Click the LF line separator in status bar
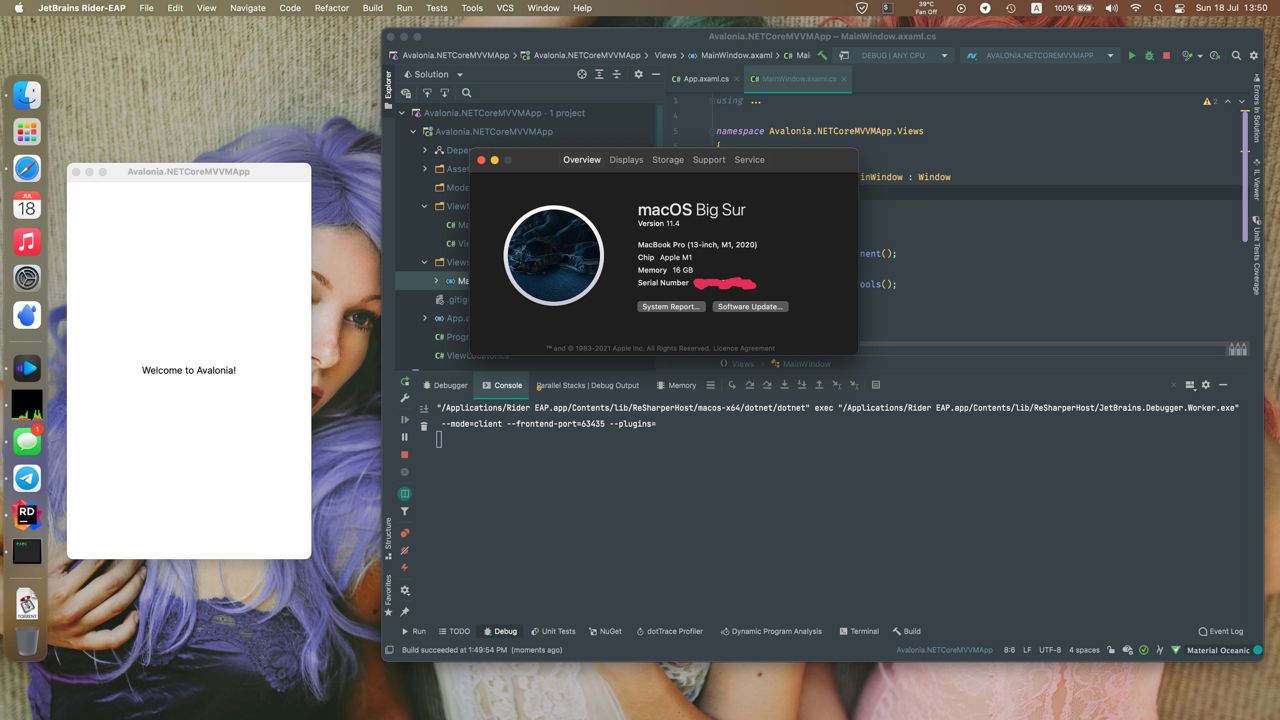1280x720 pixels. tap(1027, 650)
